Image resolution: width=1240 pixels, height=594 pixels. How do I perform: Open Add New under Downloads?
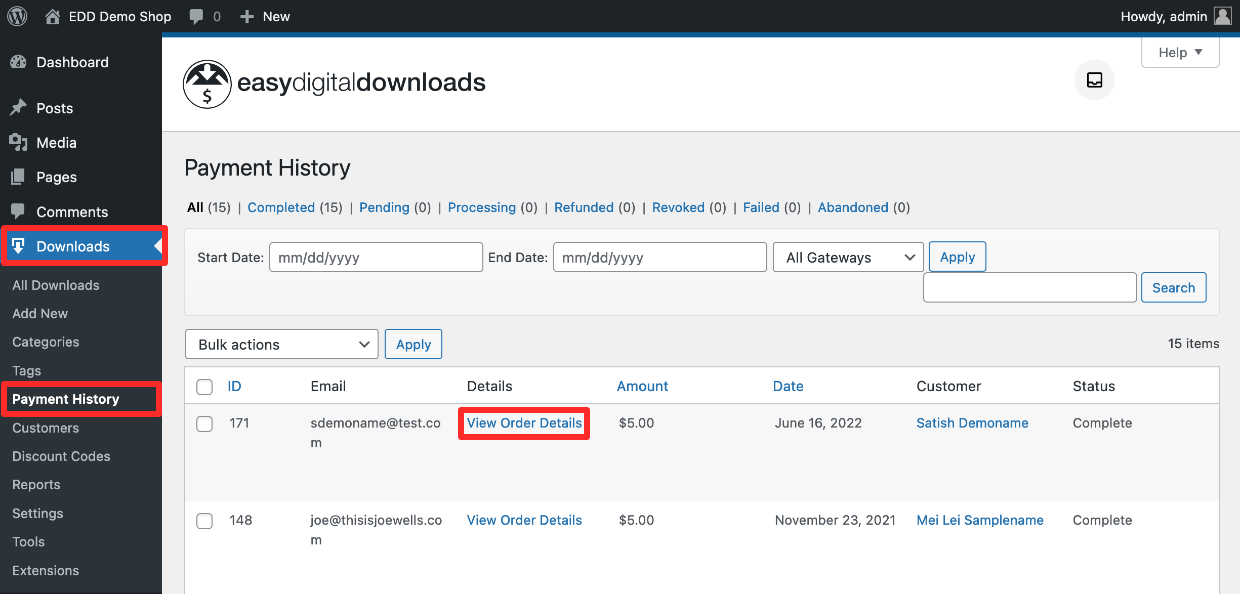[x=40, y=313]
